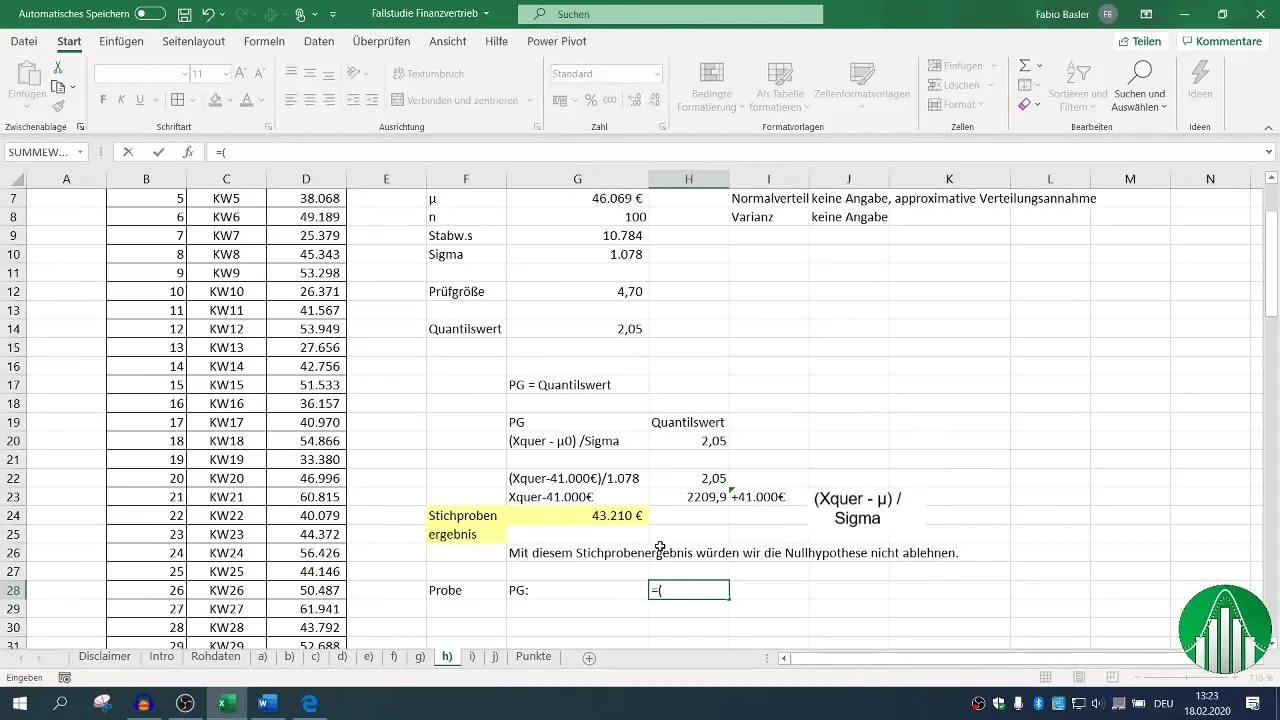Open Word from the taskbar
Image resolution: width=1280 pixels, height=720 pixels.
pyautogui.click(x=268, y=703)
